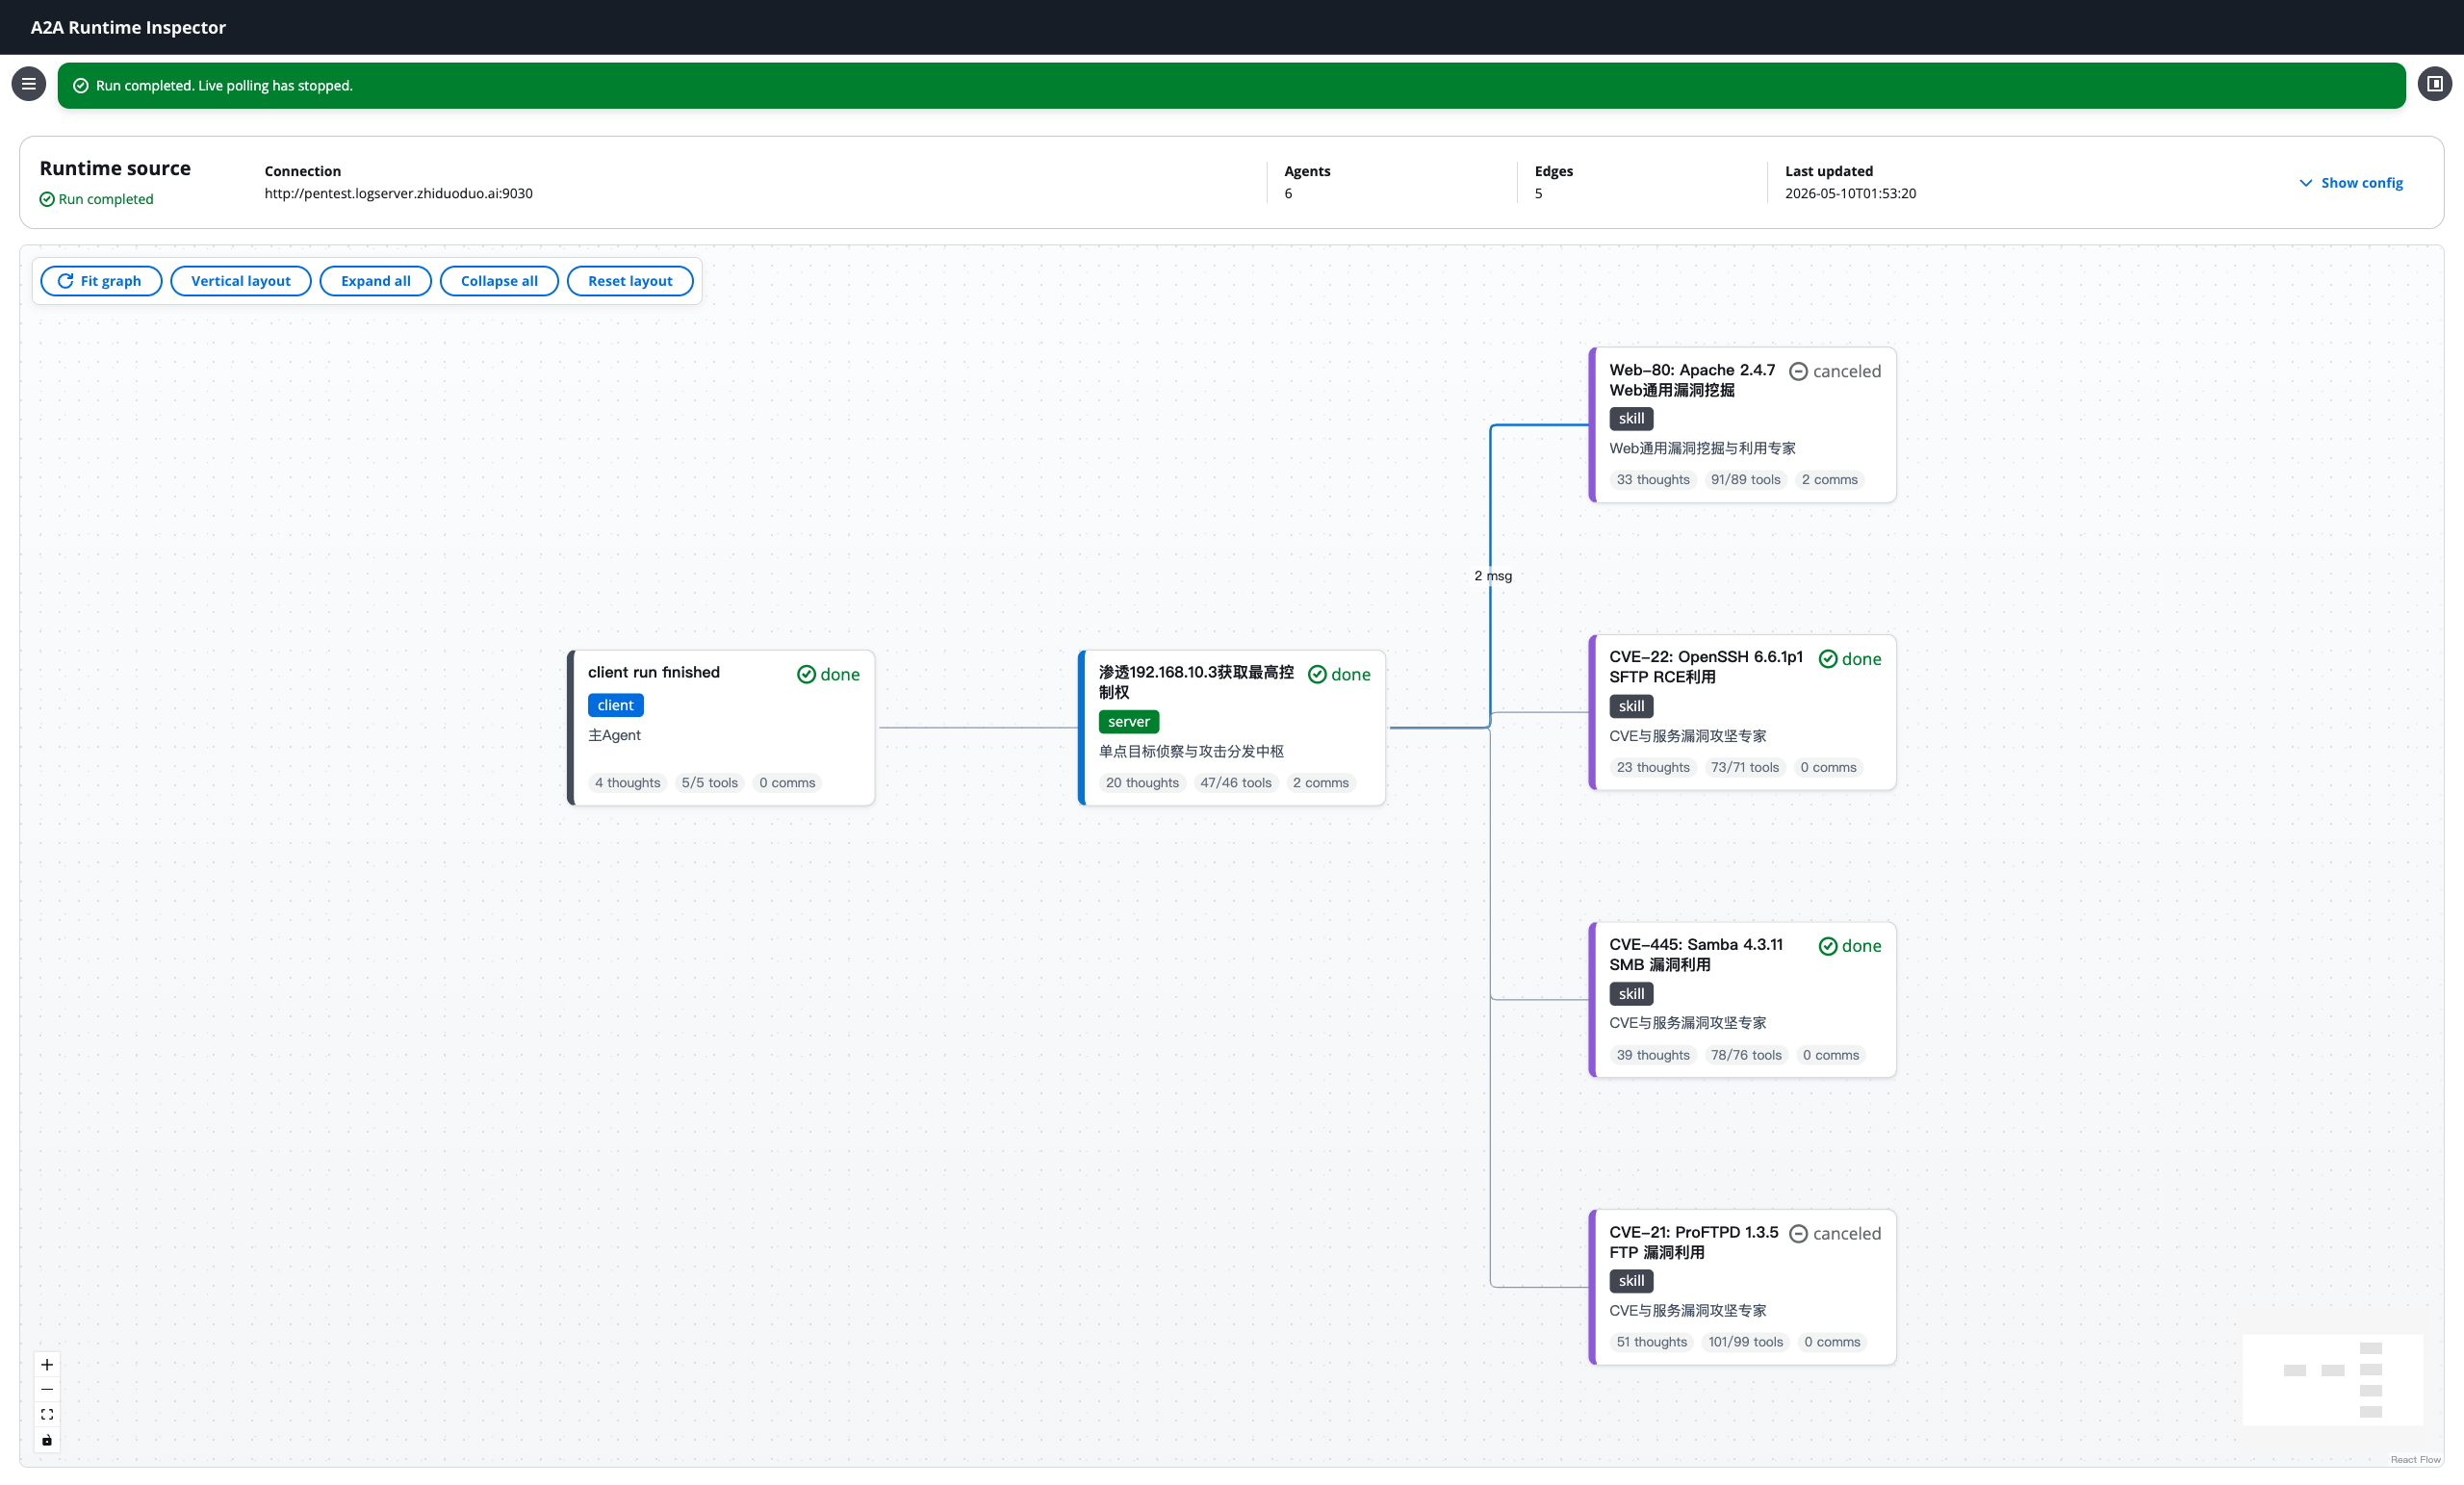The height and width of the screenshot is (1485, 2464).
Task: Click the Expand all button
Action: point(376,281)
